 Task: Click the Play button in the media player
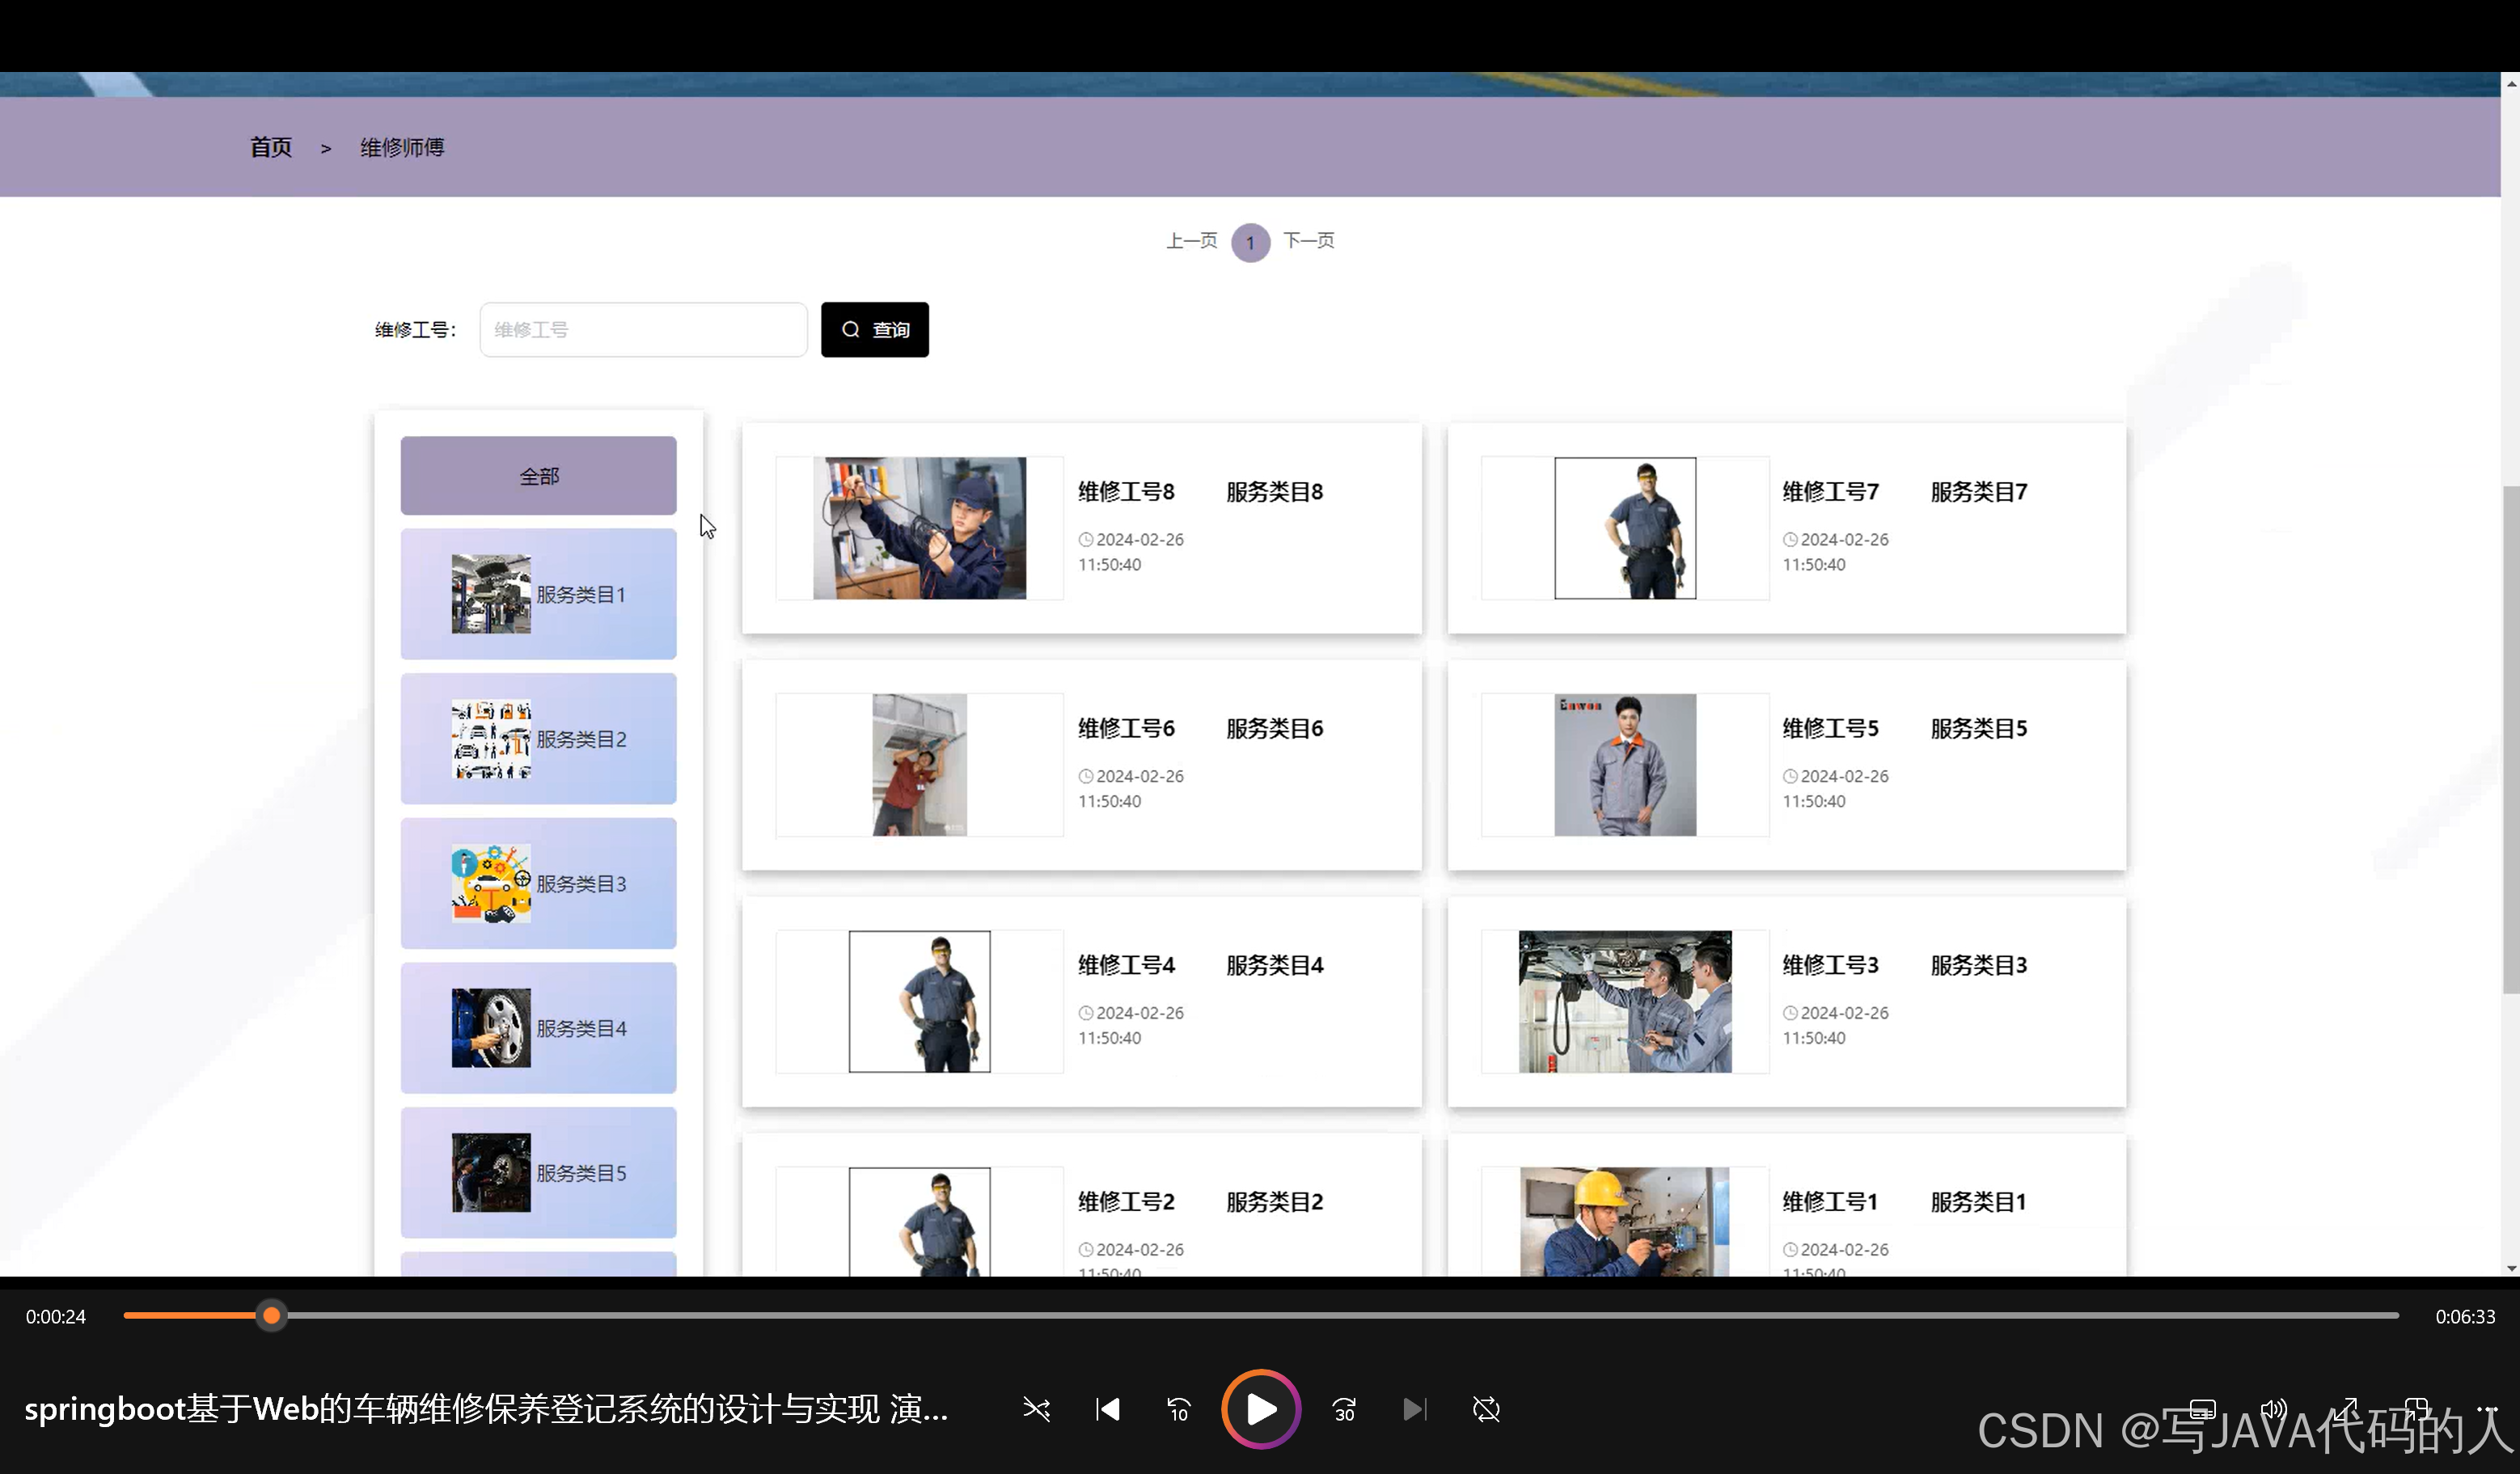coord(1261,1409)
